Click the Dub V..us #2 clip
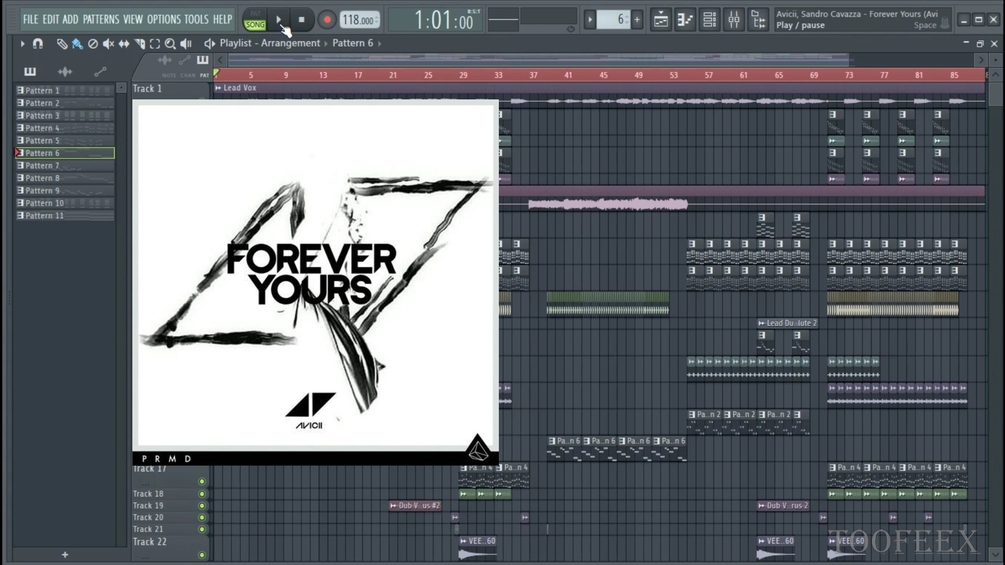The height and width of the screenshot is (565, 1005). pyautogui.click(x=415, y=505)
